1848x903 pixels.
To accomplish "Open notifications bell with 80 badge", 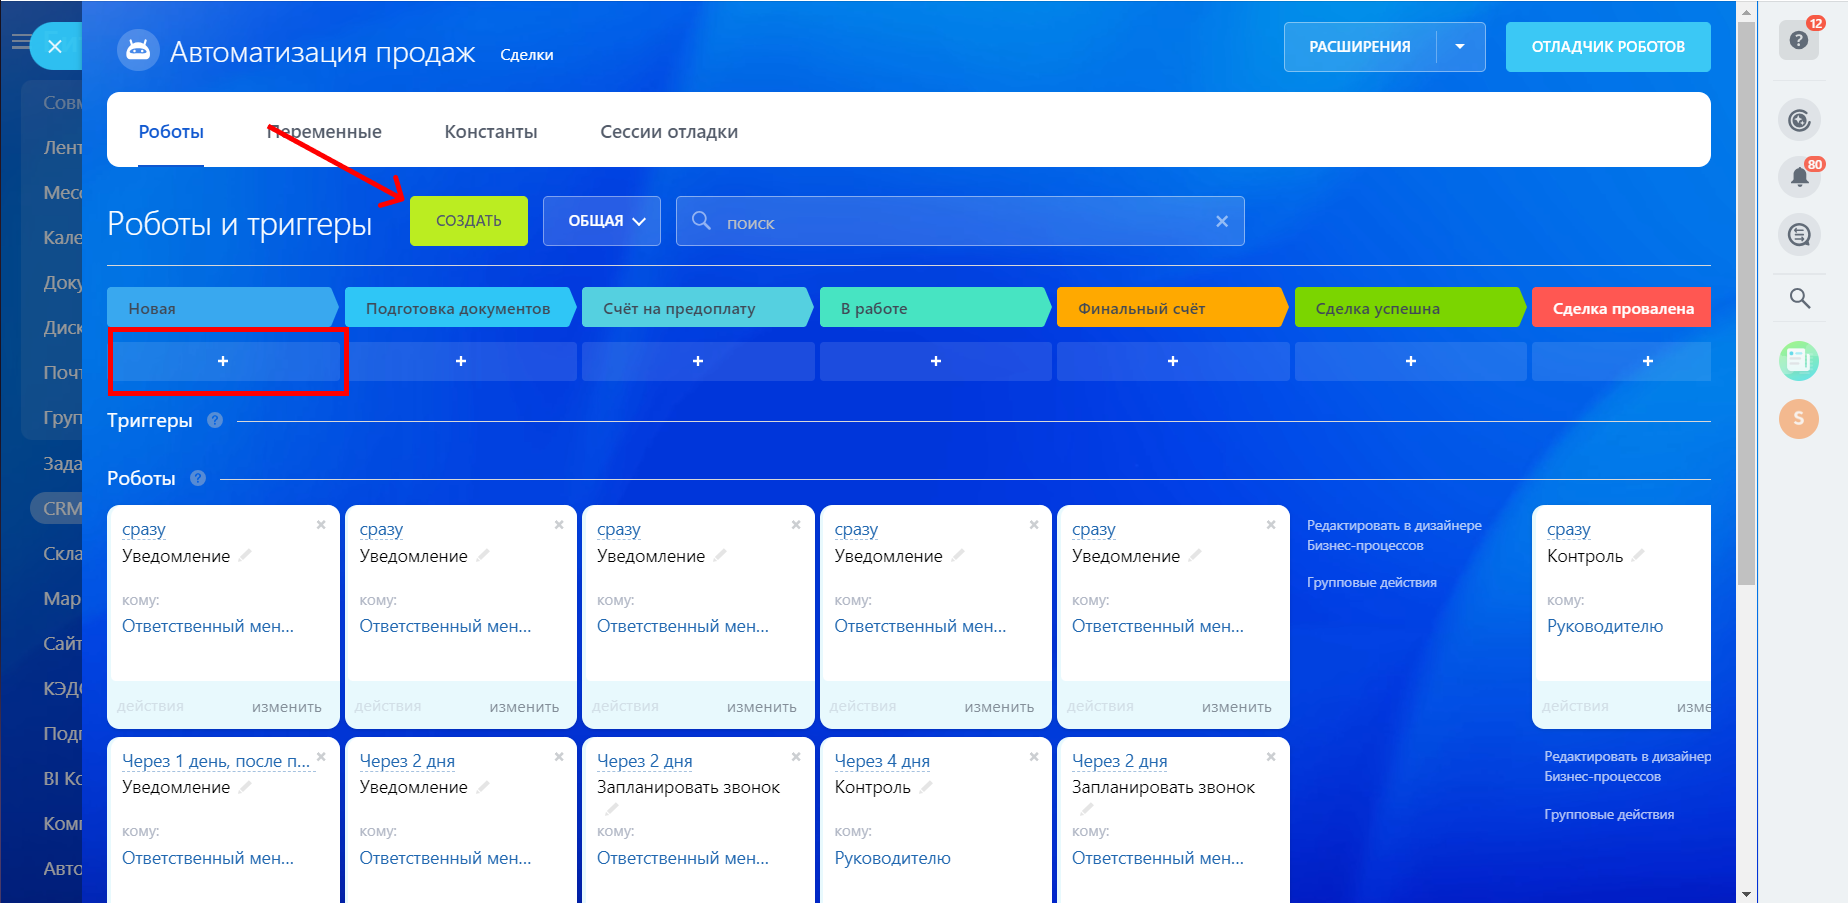I will [1799, 178].
